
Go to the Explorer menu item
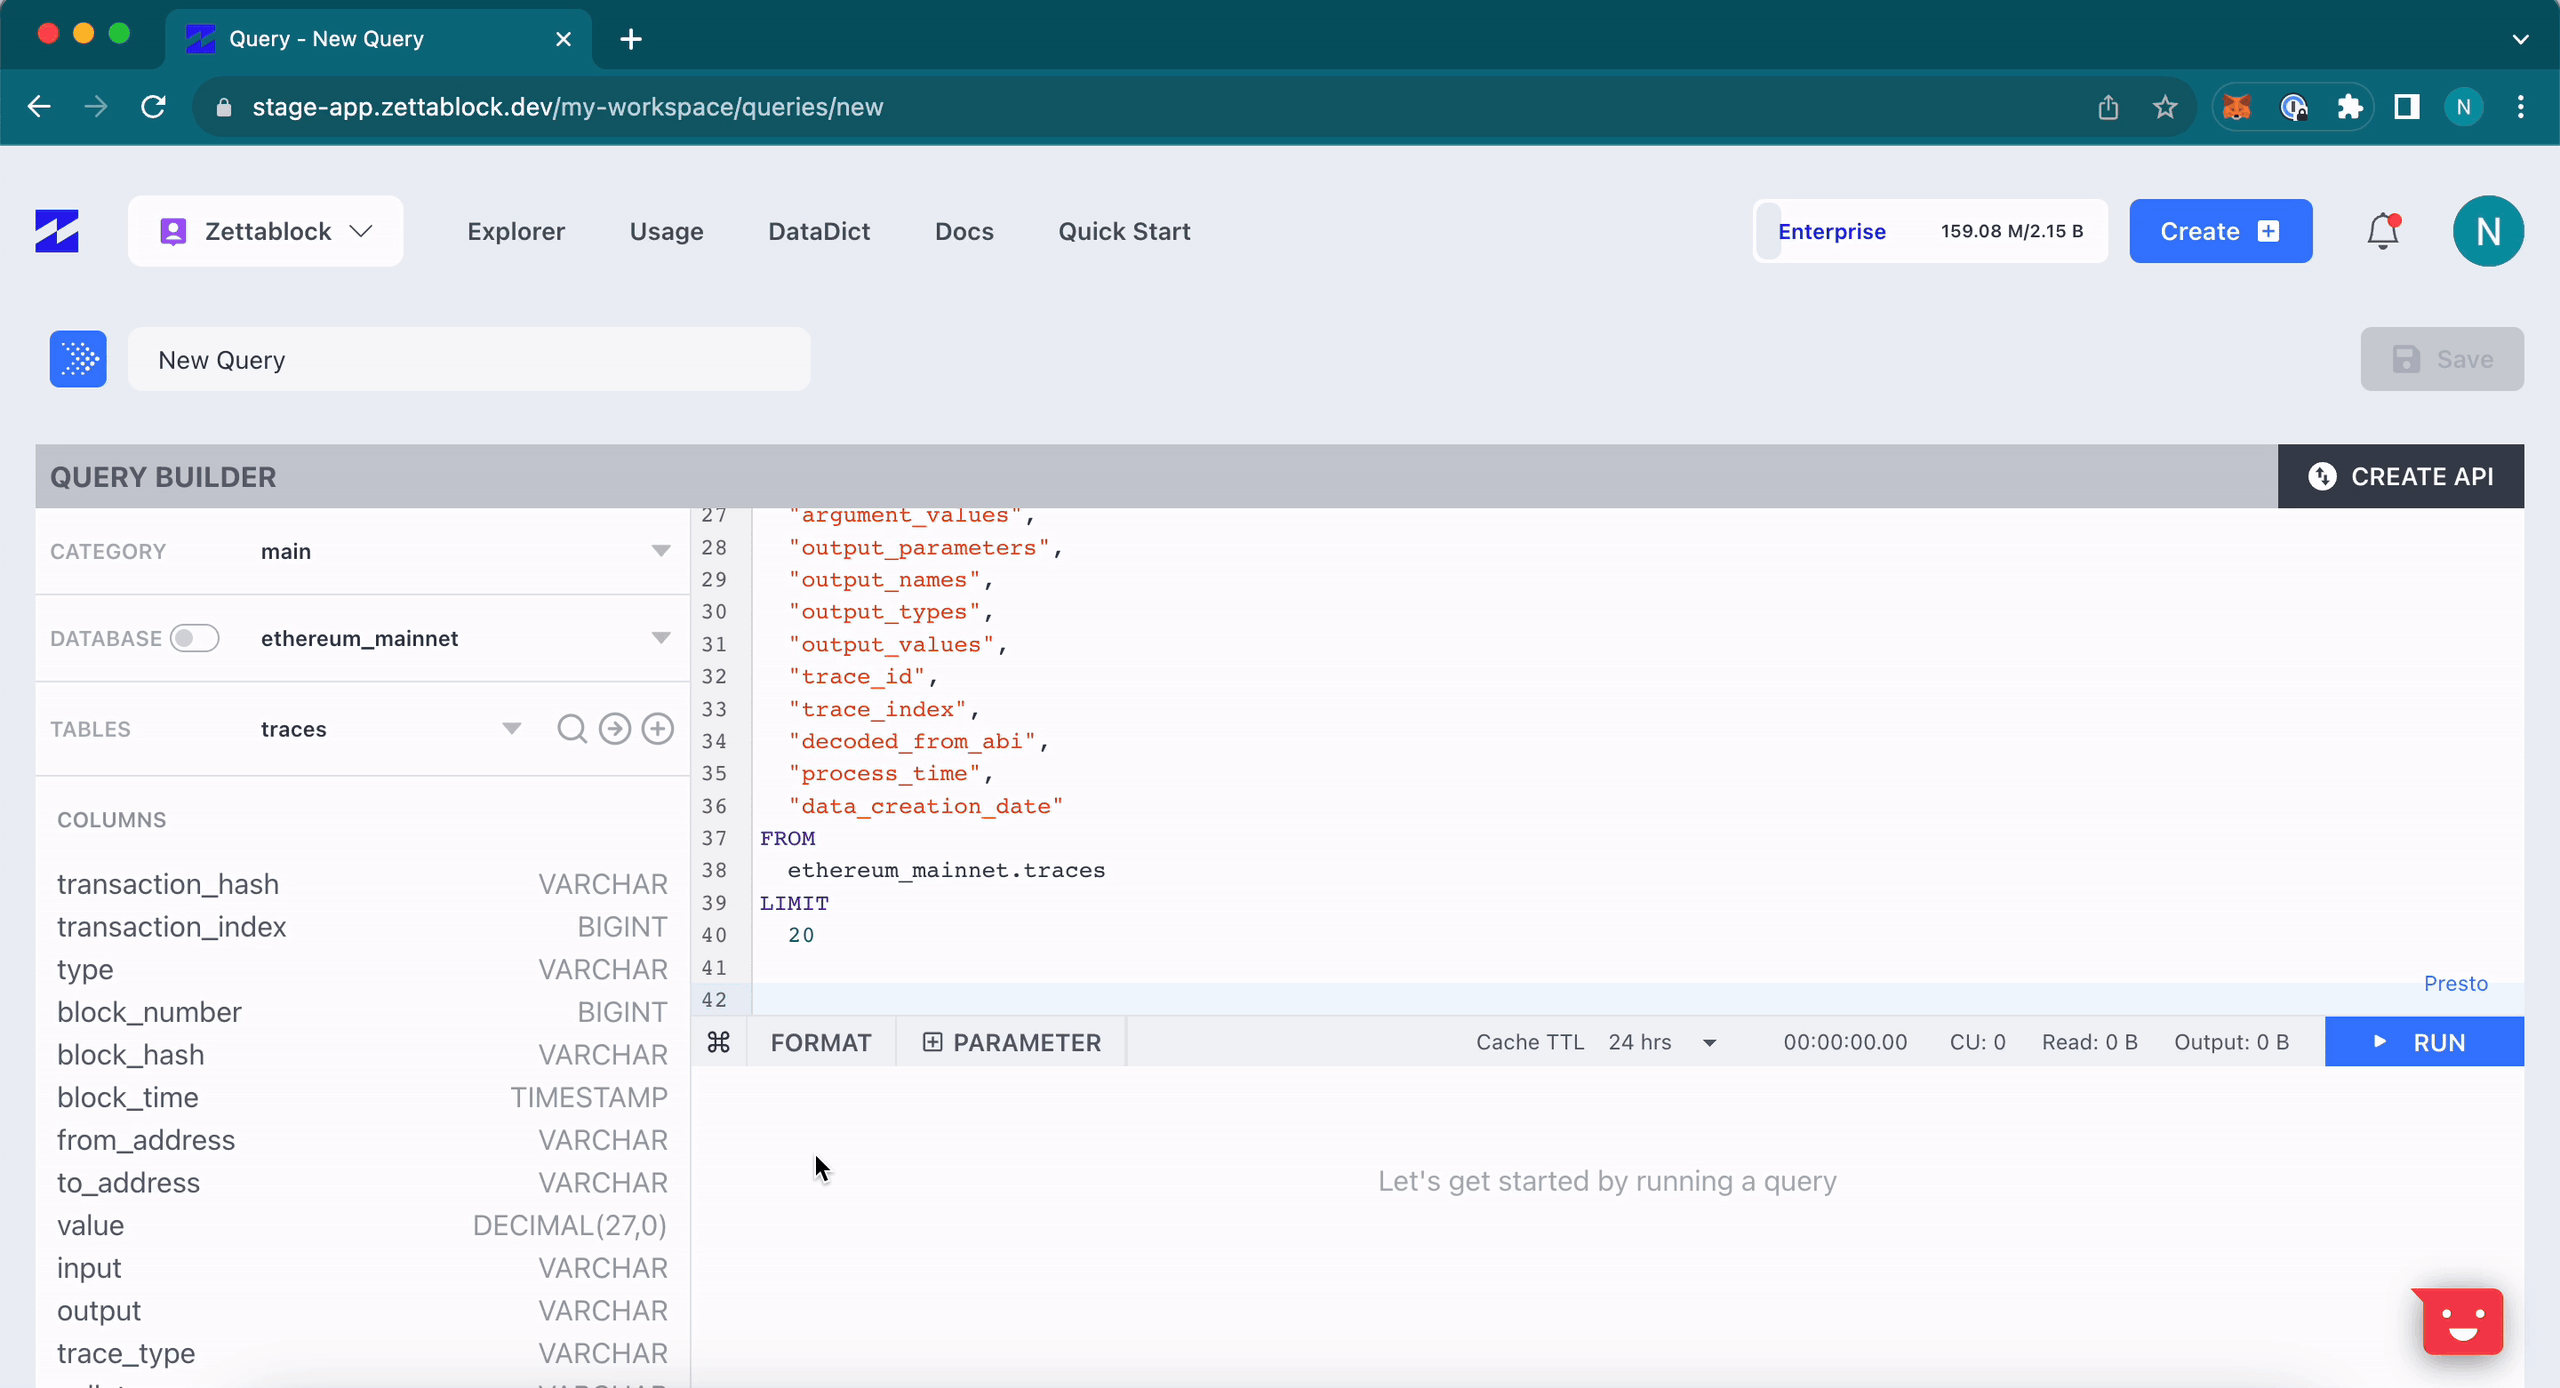tap(516, 231)
